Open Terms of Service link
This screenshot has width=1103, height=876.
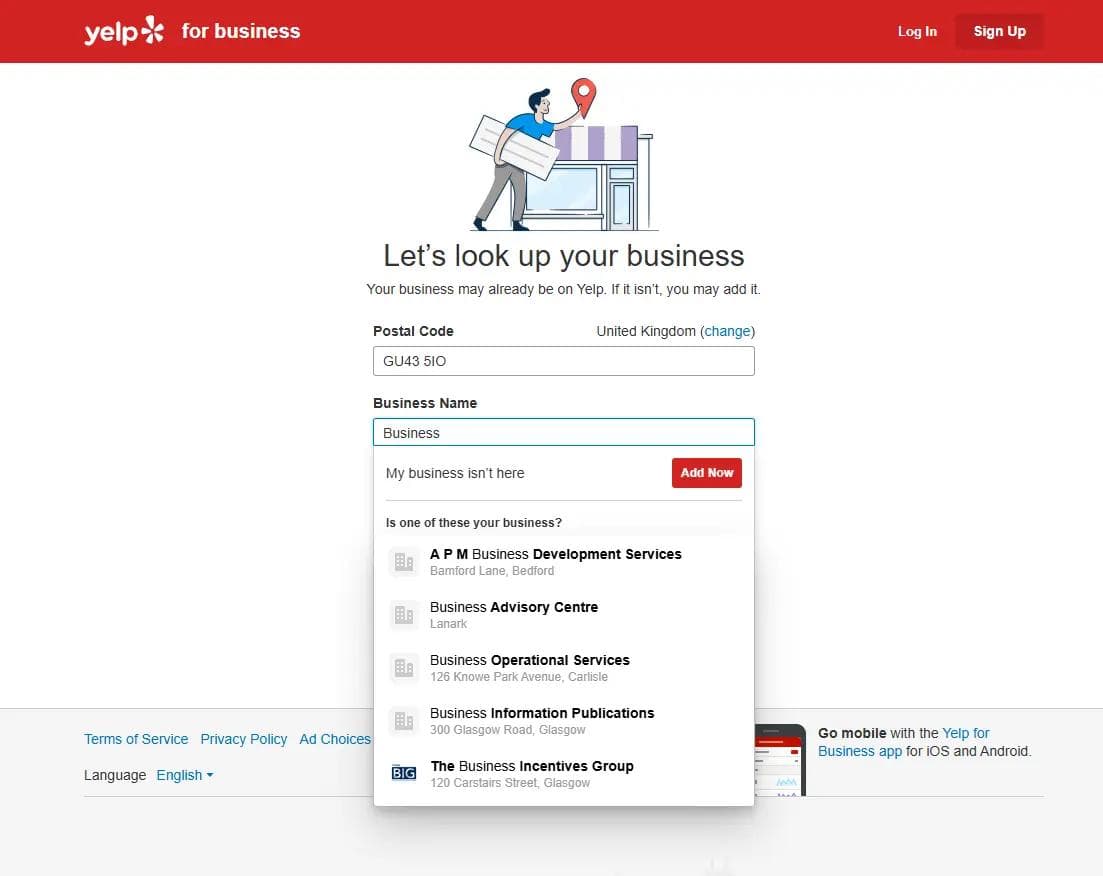pyautogui.click(x=136, y=739)
